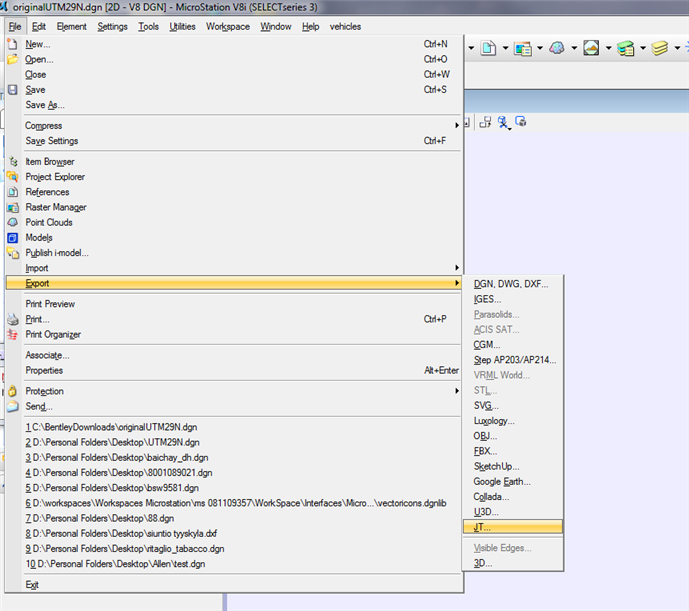Click the Protection padlock icon
689x611 pixels.
(13, 391)
